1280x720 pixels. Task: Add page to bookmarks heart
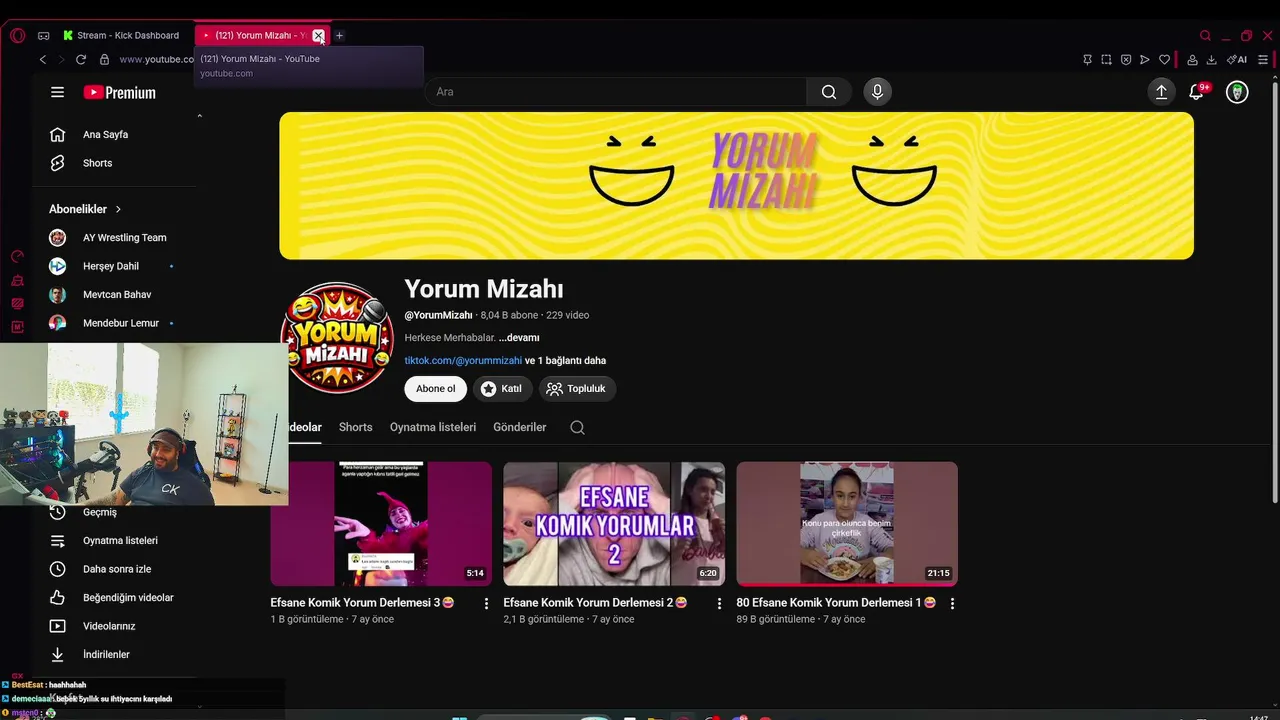tap(1164, 59)
